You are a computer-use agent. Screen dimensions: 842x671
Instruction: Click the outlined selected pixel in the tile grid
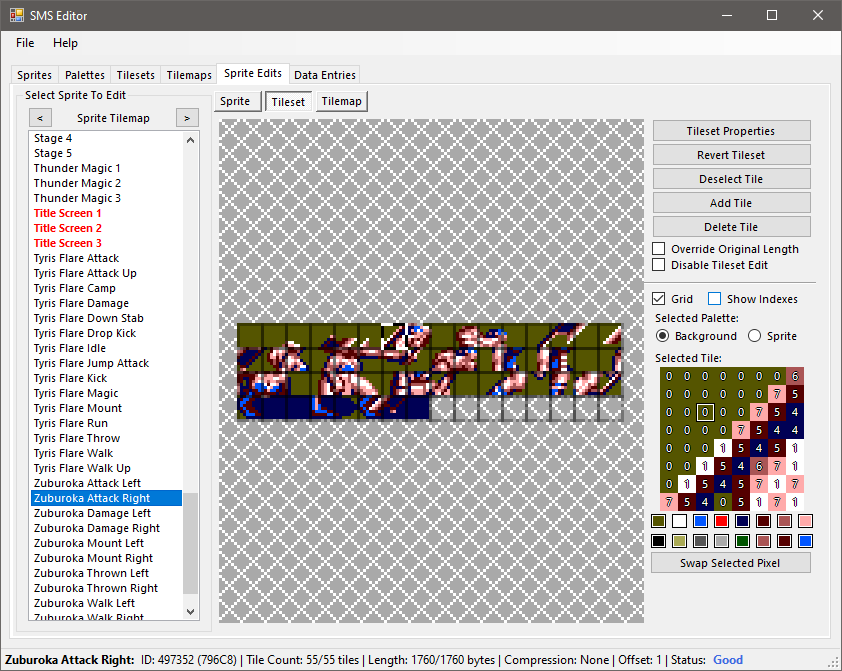tap(705, 412)
